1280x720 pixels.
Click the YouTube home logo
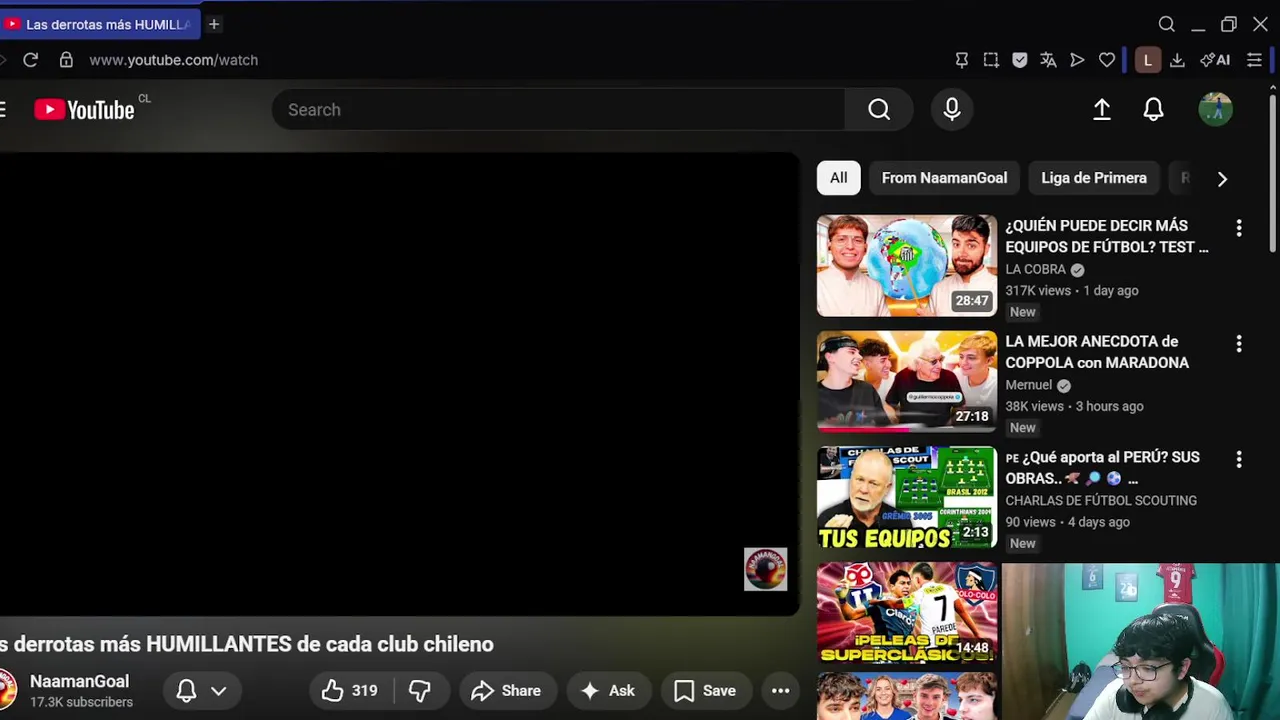click(84, 110)
